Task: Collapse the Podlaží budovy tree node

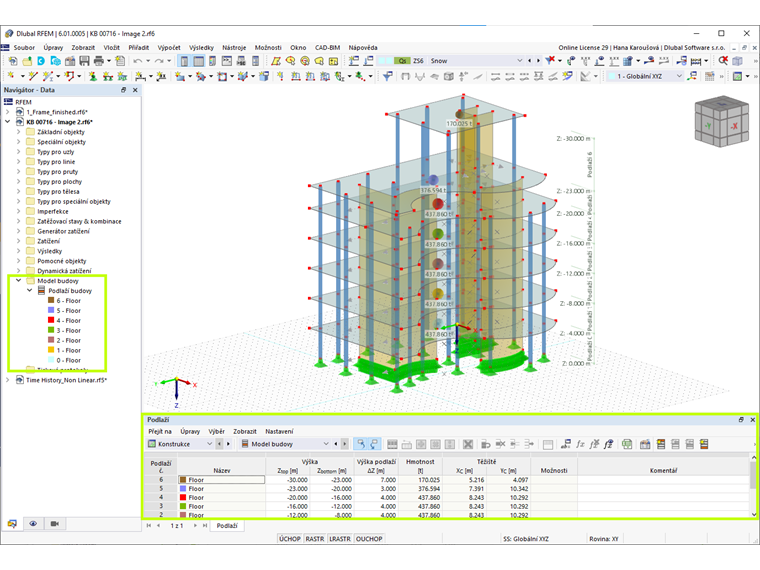Action: pos(30,291)
